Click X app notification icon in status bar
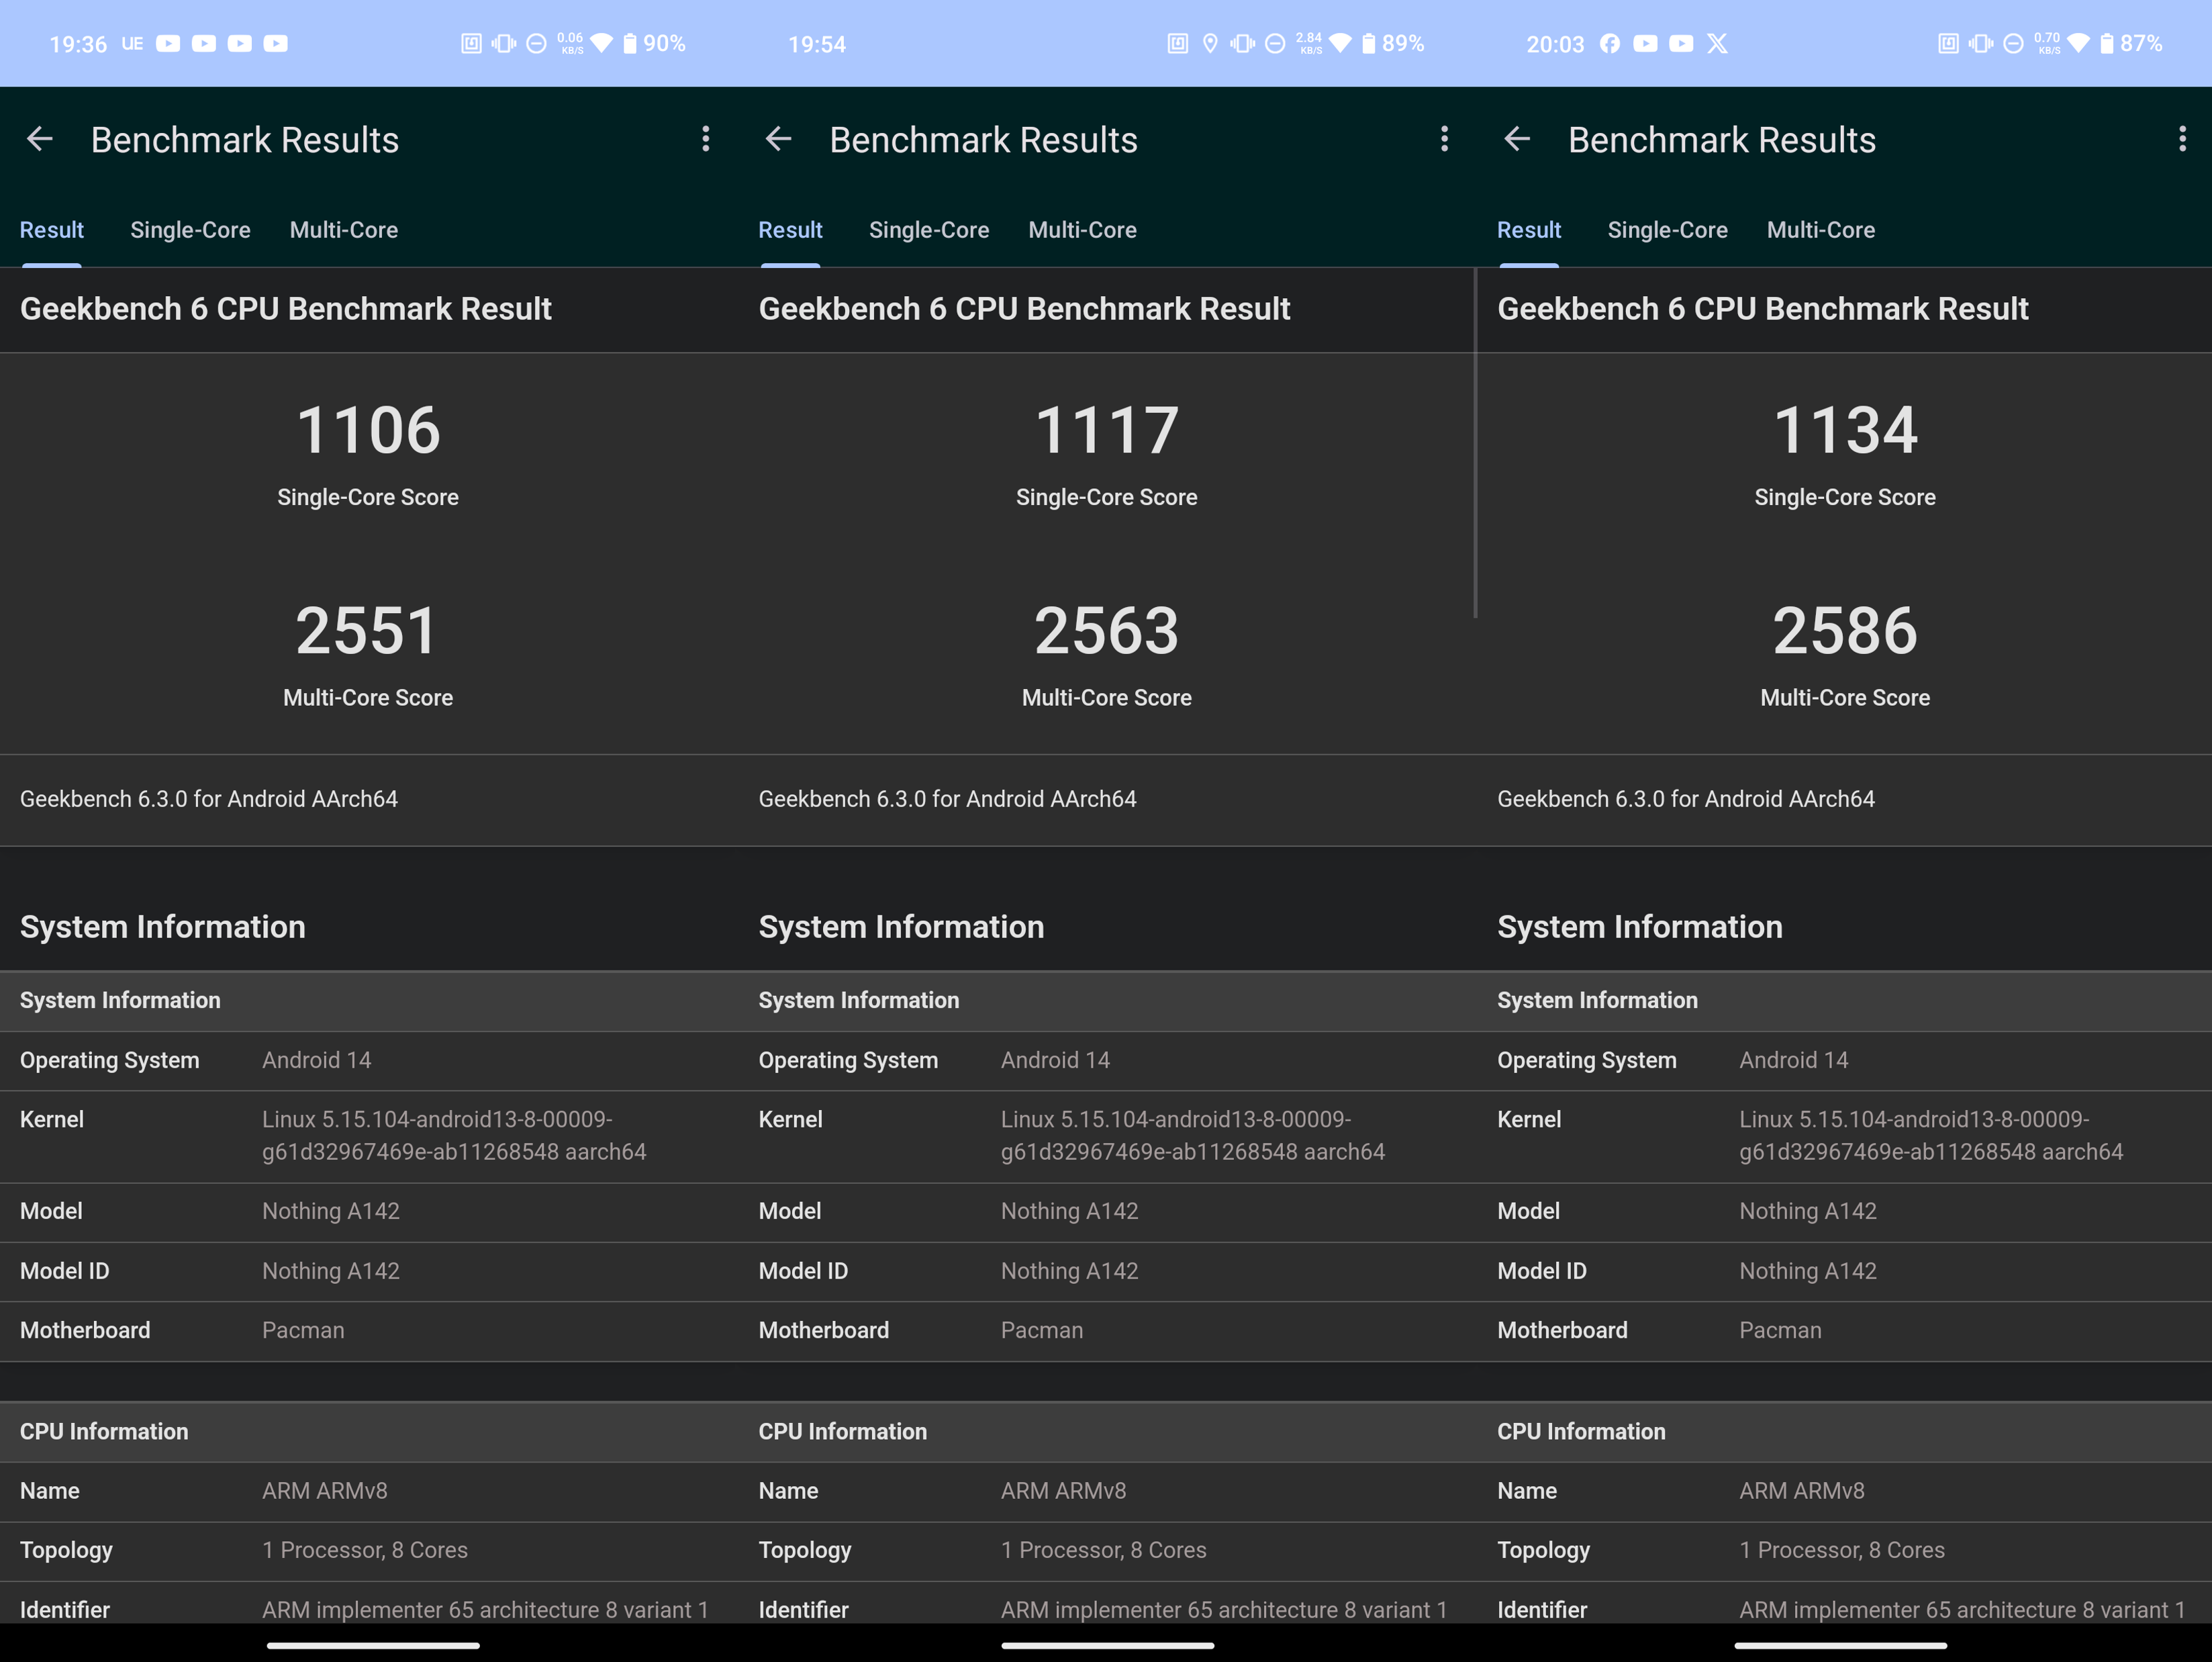The image size is (2212, 1662). 1717,43
